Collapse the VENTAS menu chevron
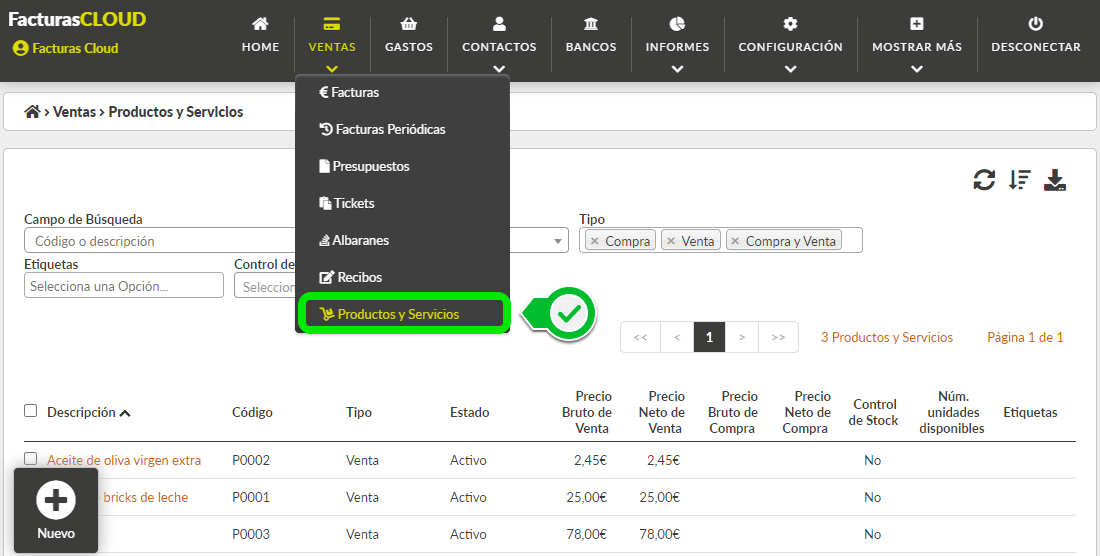Viewport: 1100px width, 556px height. (x=332, y=69)
